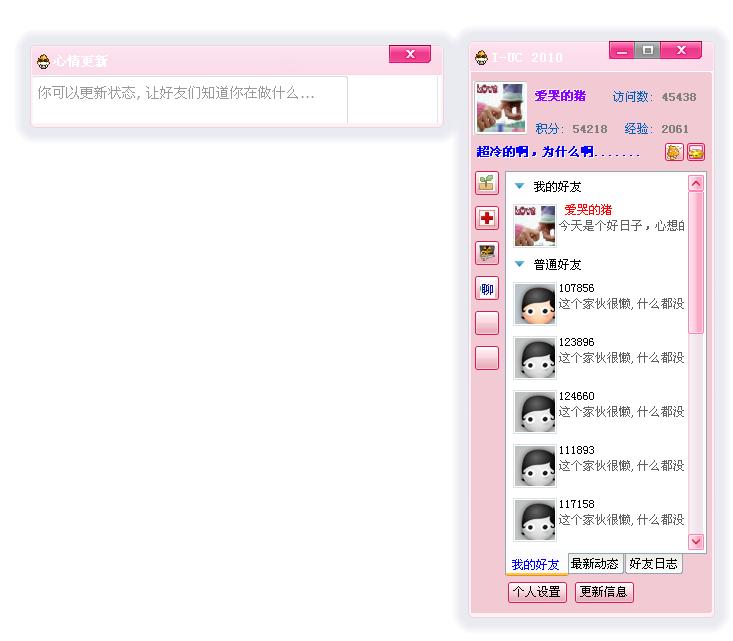Open the treasure chest sidebar icon

(487, 253)
